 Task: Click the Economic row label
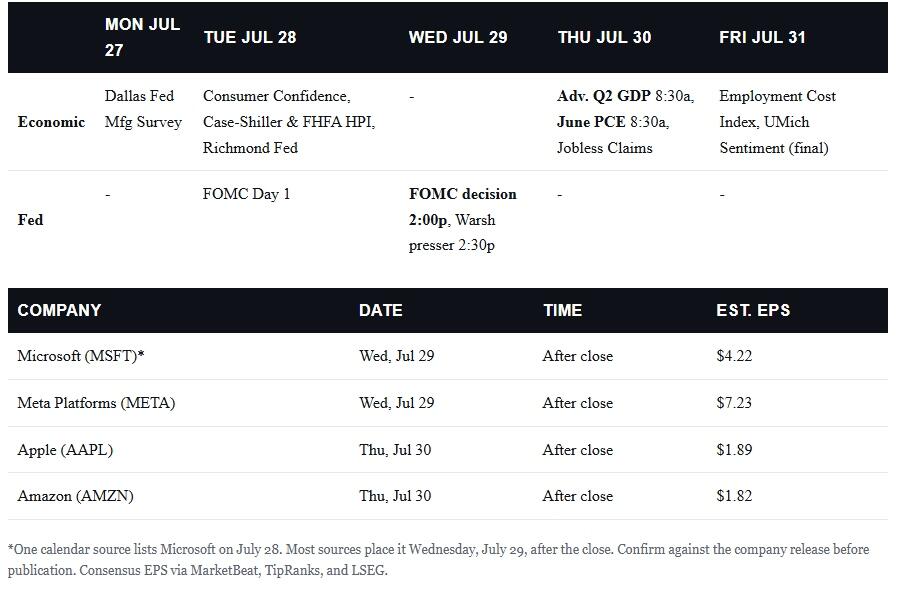[51, 122]
